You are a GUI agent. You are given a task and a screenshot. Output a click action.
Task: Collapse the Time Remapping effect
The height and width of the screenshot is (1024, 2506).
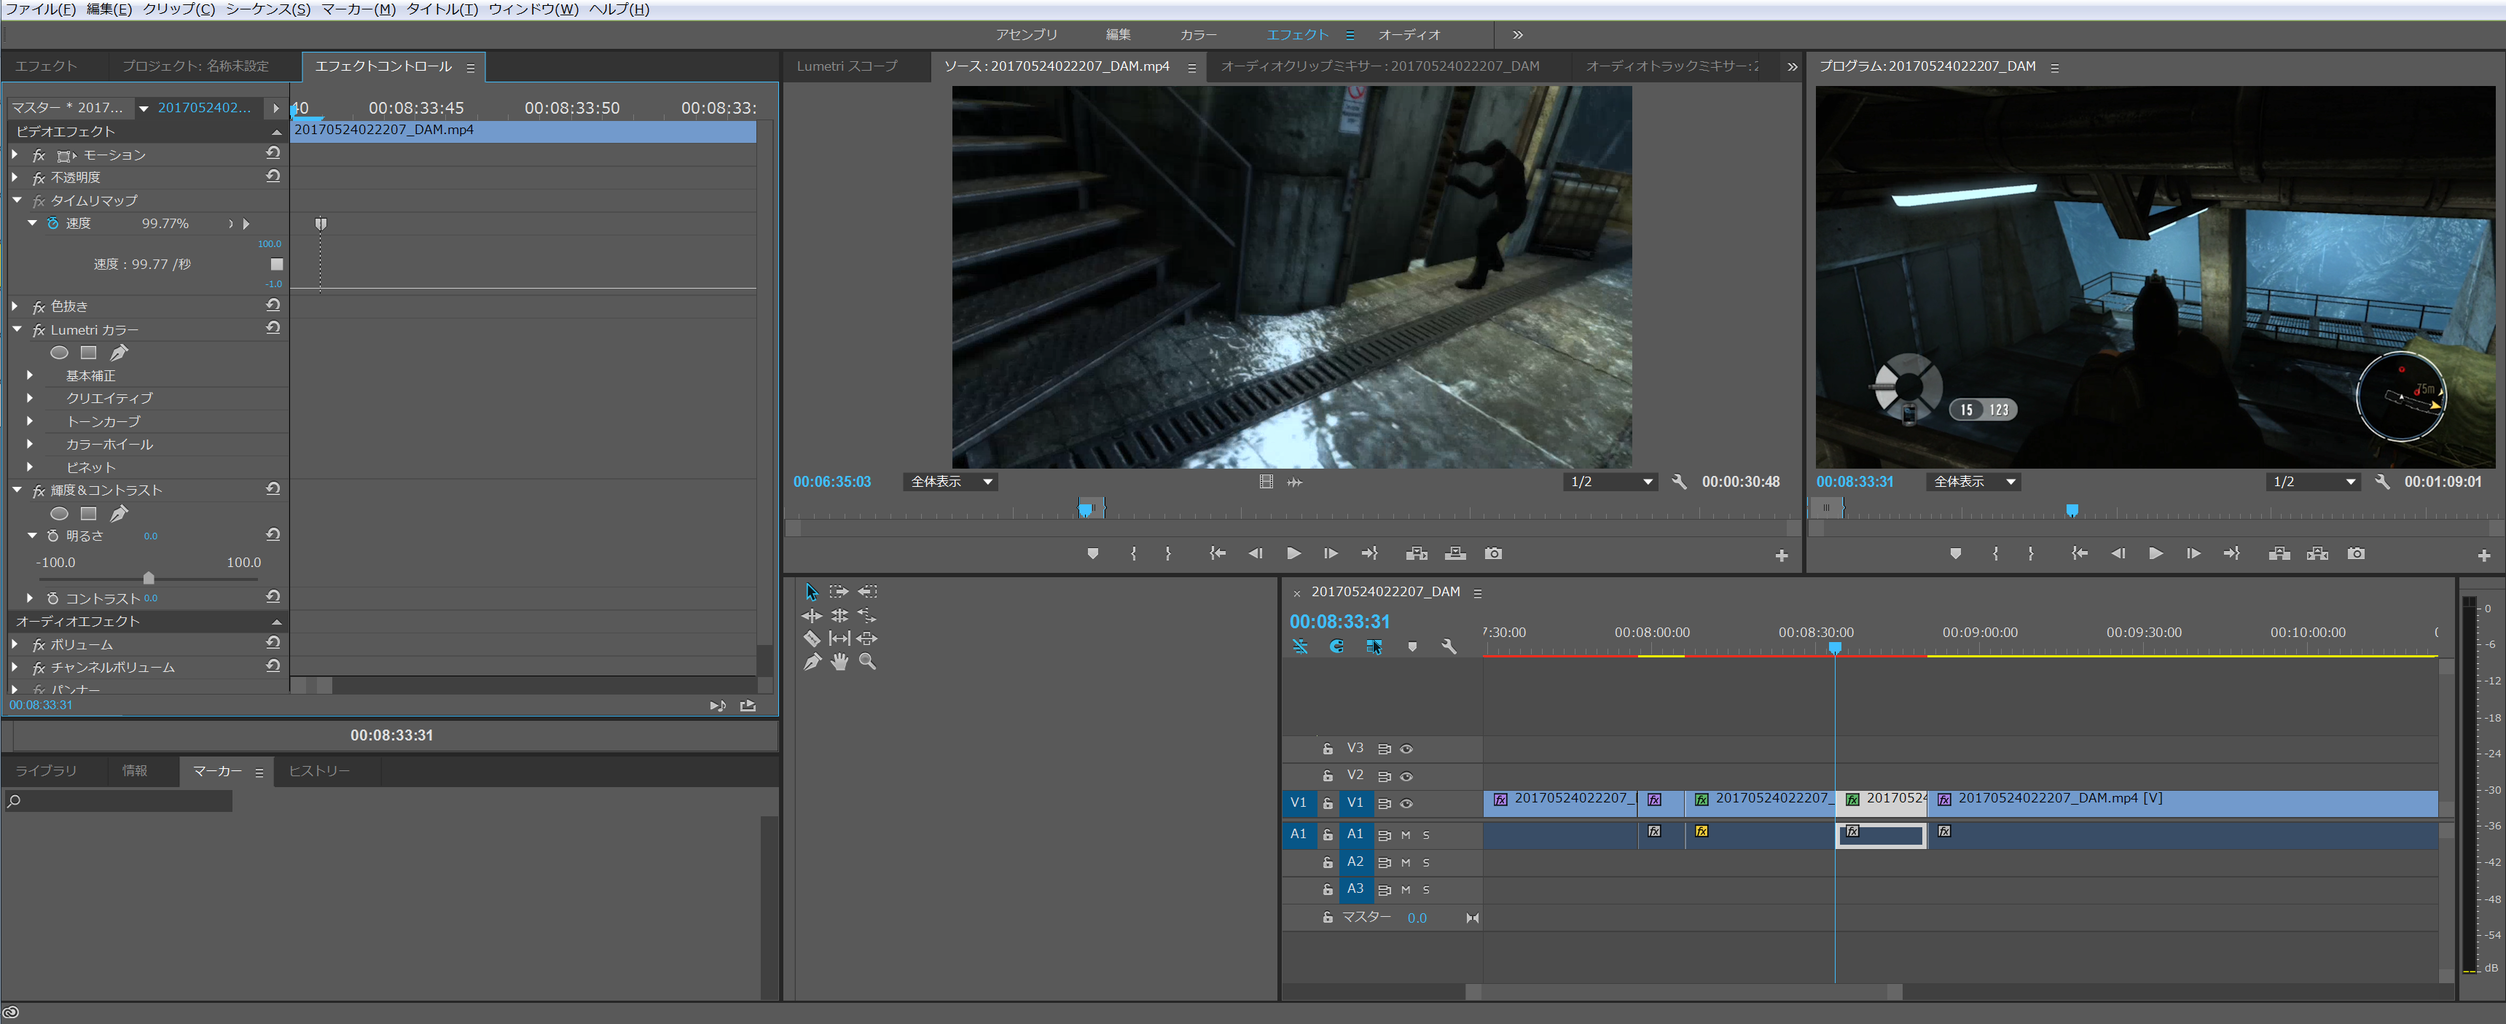click(17, 200)
